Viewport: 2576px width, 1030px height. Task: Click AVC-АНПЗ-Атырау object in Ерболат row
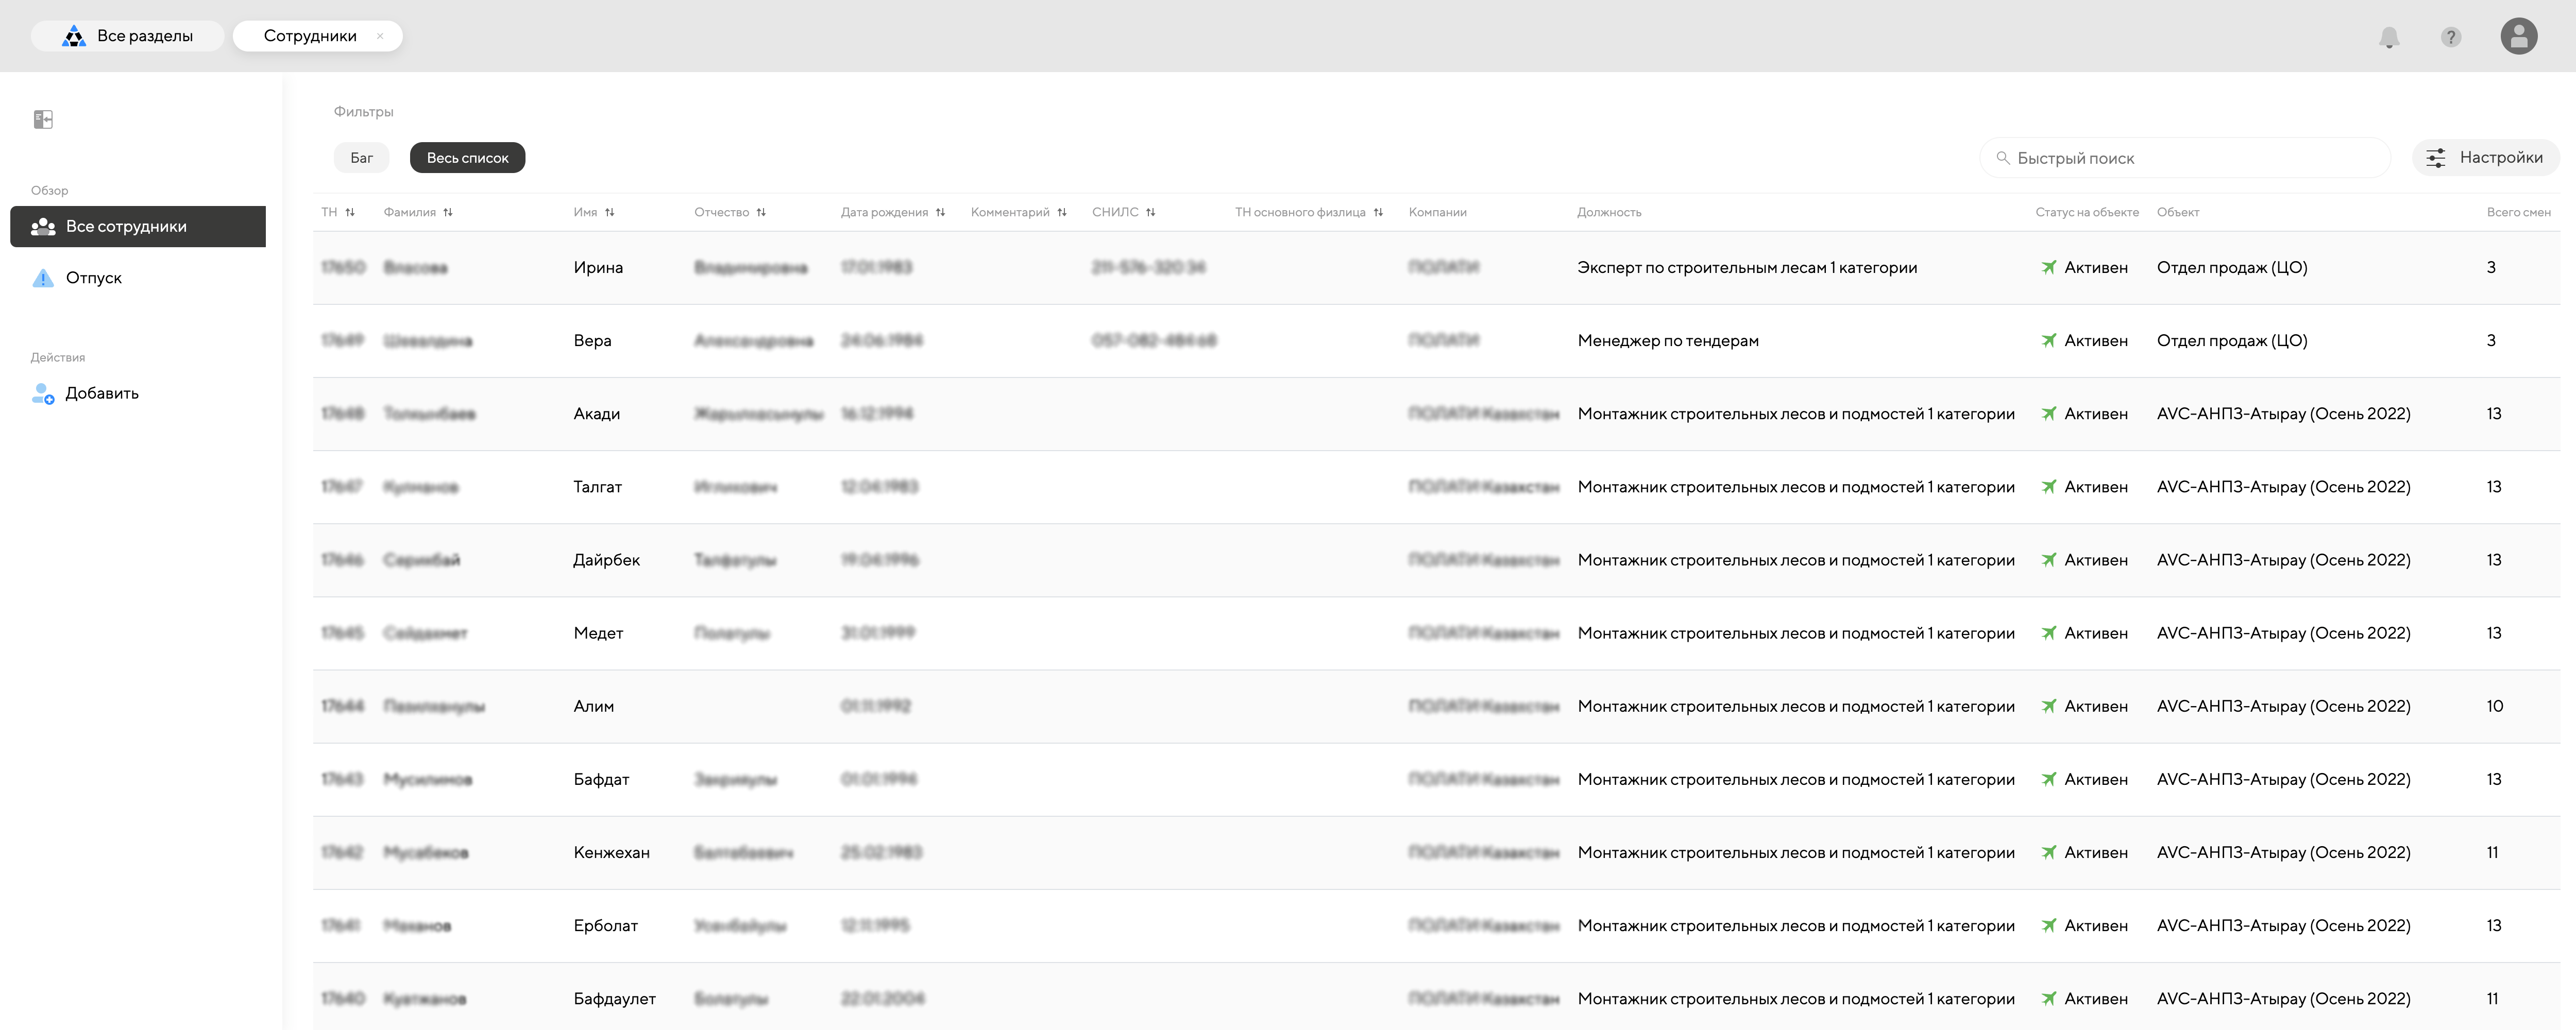point(2284,925)
